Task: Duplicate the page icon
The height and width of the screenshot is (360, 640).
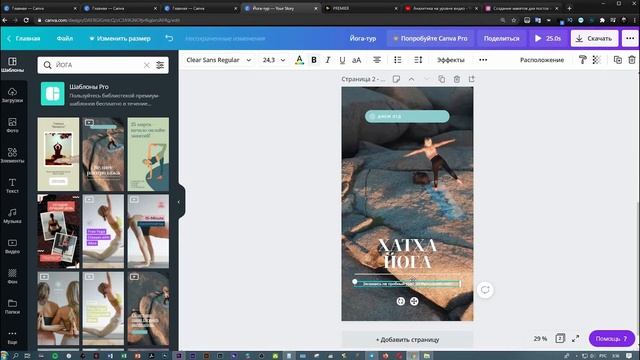Action: (441, 79)
